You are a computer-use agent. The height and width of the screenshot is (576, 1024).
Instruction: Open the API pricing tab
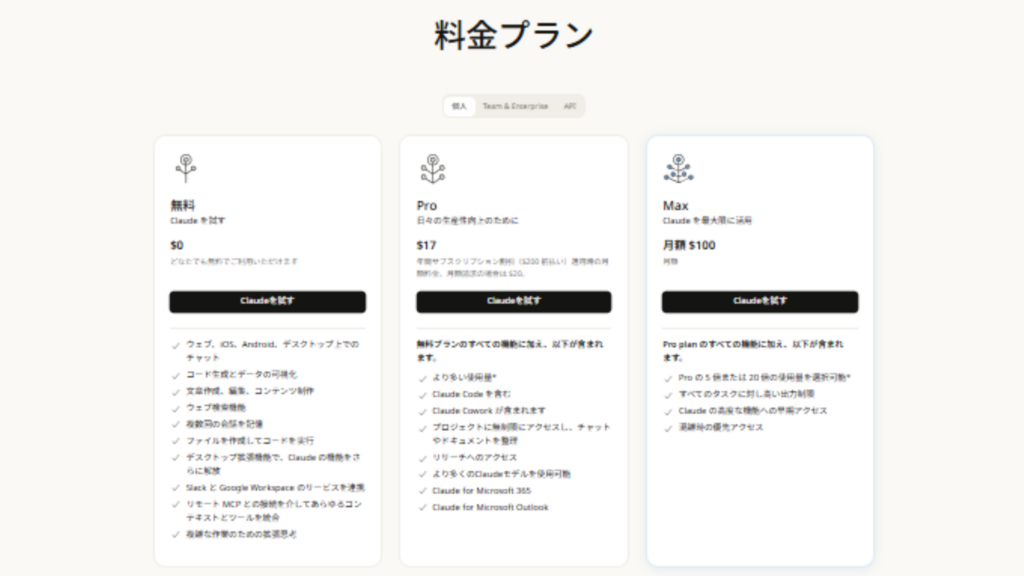(x=570, y=106)
